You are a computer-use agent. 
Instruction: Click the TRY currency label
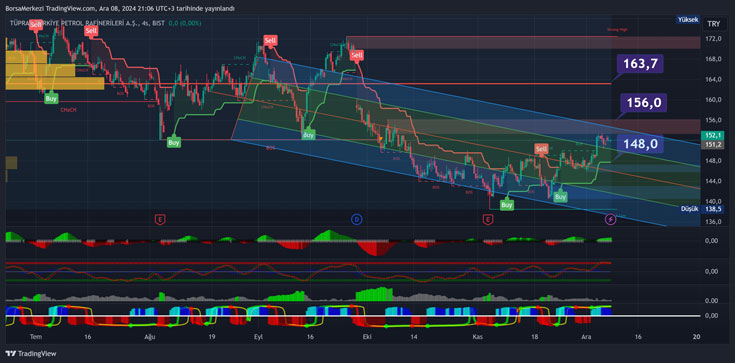pos(714,23)
